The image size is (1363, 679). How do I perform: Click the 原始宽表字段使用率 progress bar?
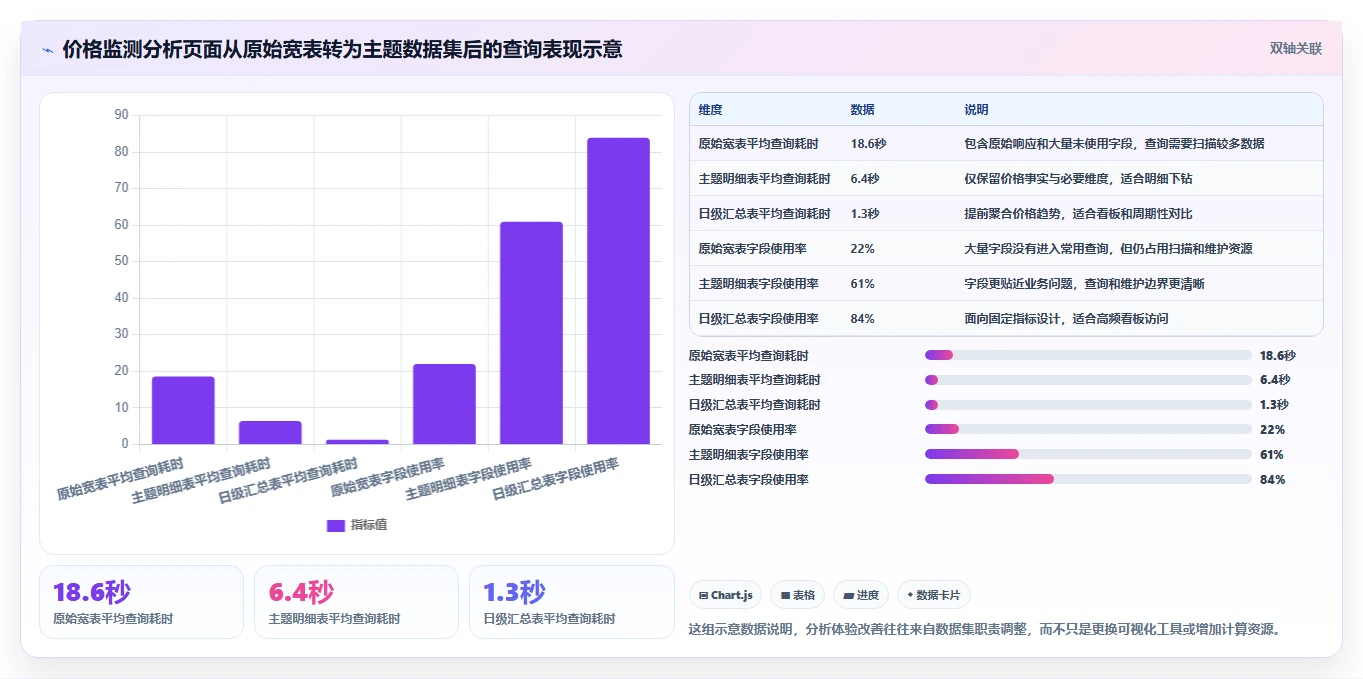coord(1088,429)
